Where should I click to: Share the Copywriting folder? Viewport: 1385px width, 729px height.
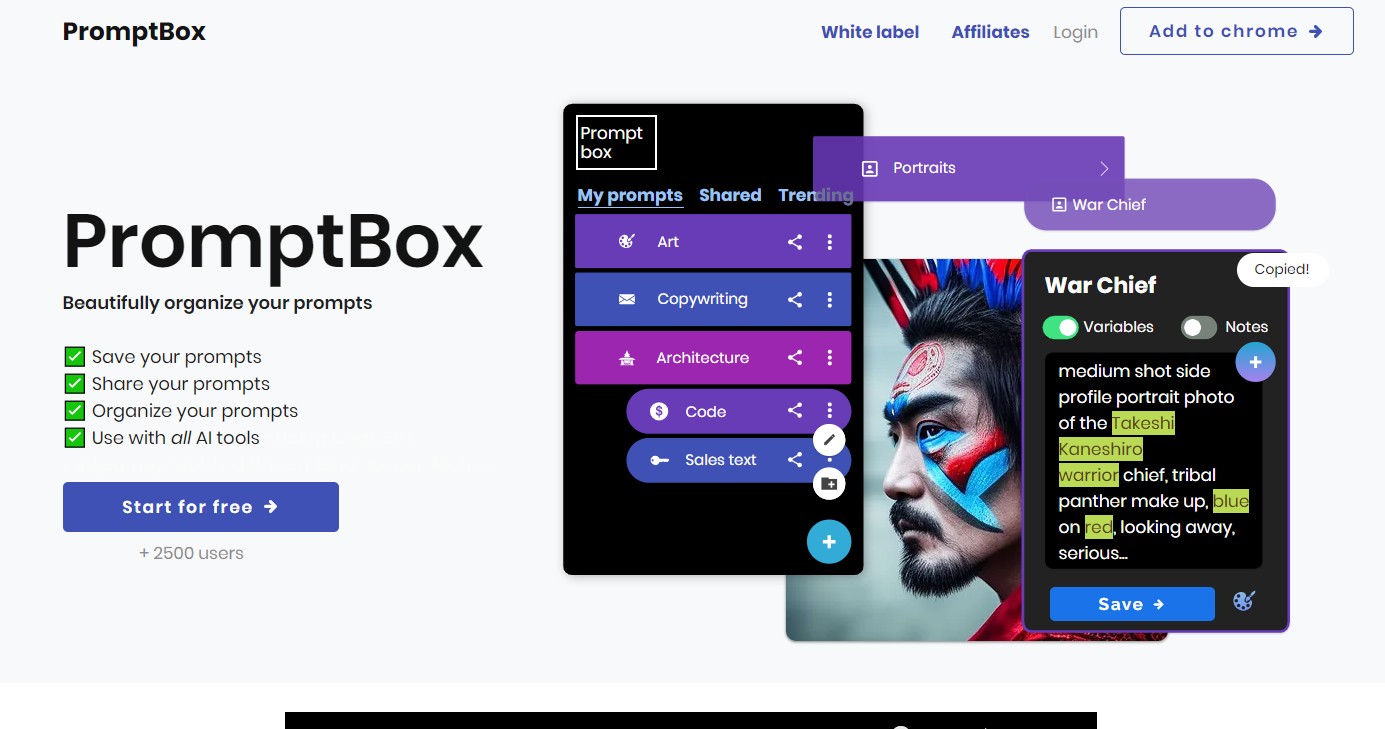(x=795, y=299)
